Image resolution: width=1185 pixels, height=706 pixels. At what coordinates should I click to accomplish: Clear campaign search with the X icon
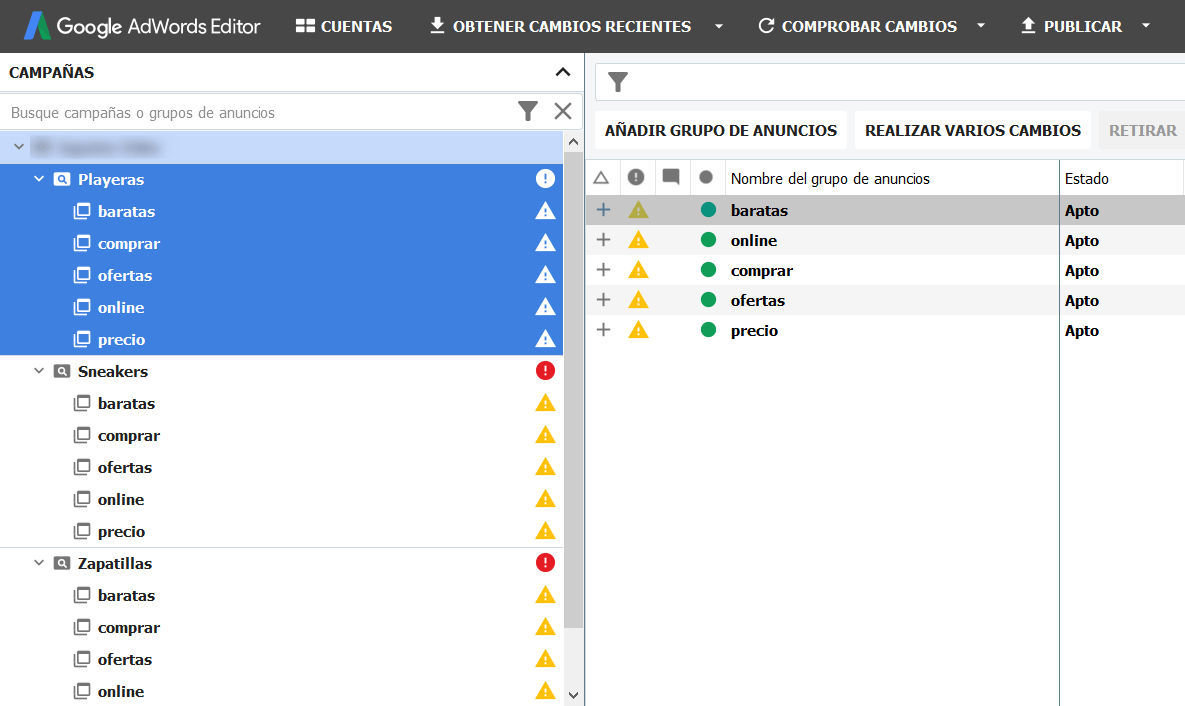562,112
